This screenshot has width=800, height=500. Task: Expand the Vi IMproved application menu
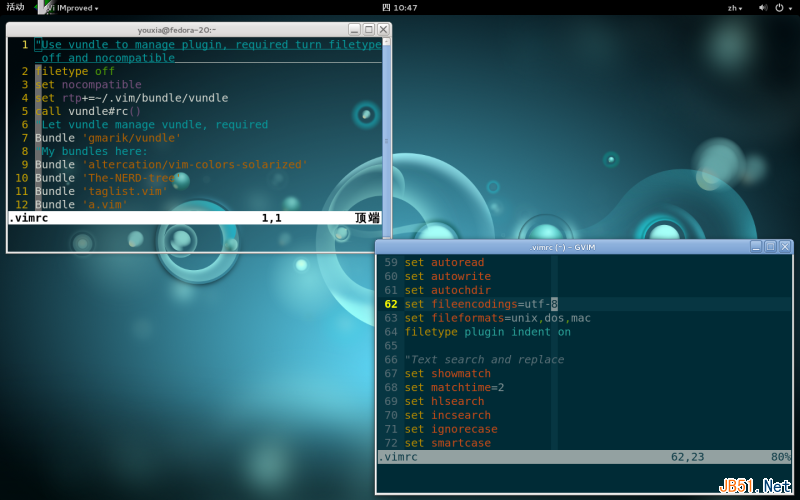tap(76, 7)
